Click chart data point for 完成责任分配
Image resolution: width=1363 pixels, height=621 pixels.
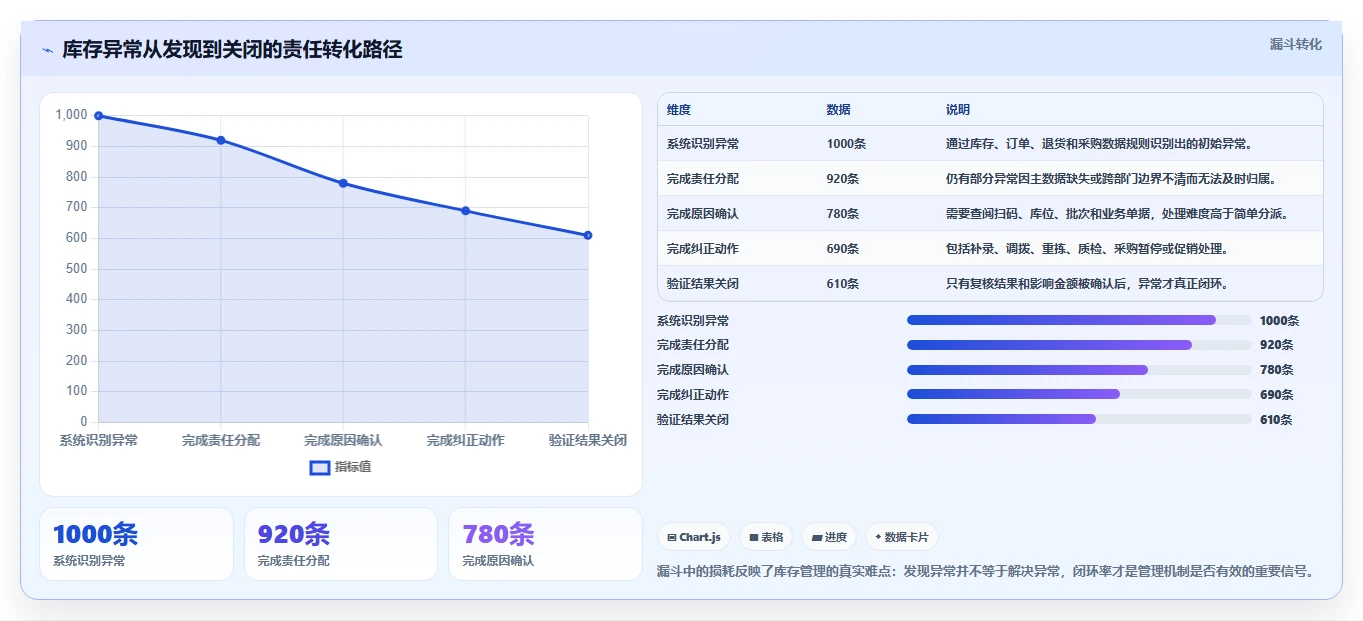pyautogui.click(x=221, y=140)
